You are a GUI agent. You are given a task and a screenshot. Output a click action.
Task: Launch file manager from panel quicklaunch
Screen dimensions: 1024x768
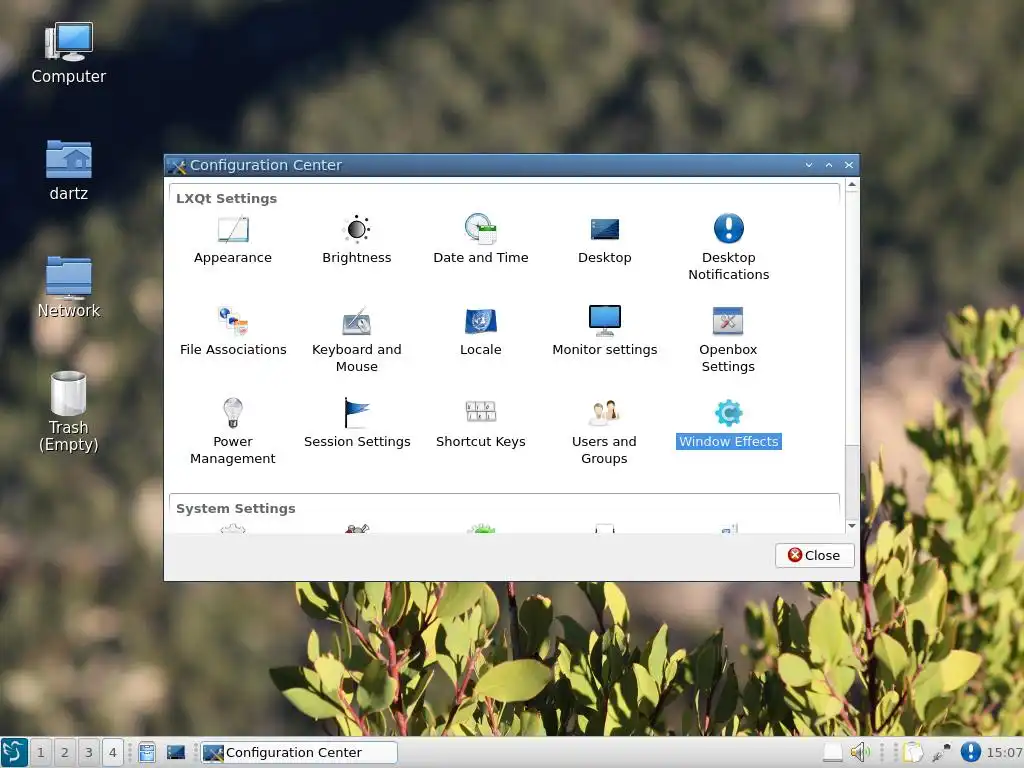147,752
